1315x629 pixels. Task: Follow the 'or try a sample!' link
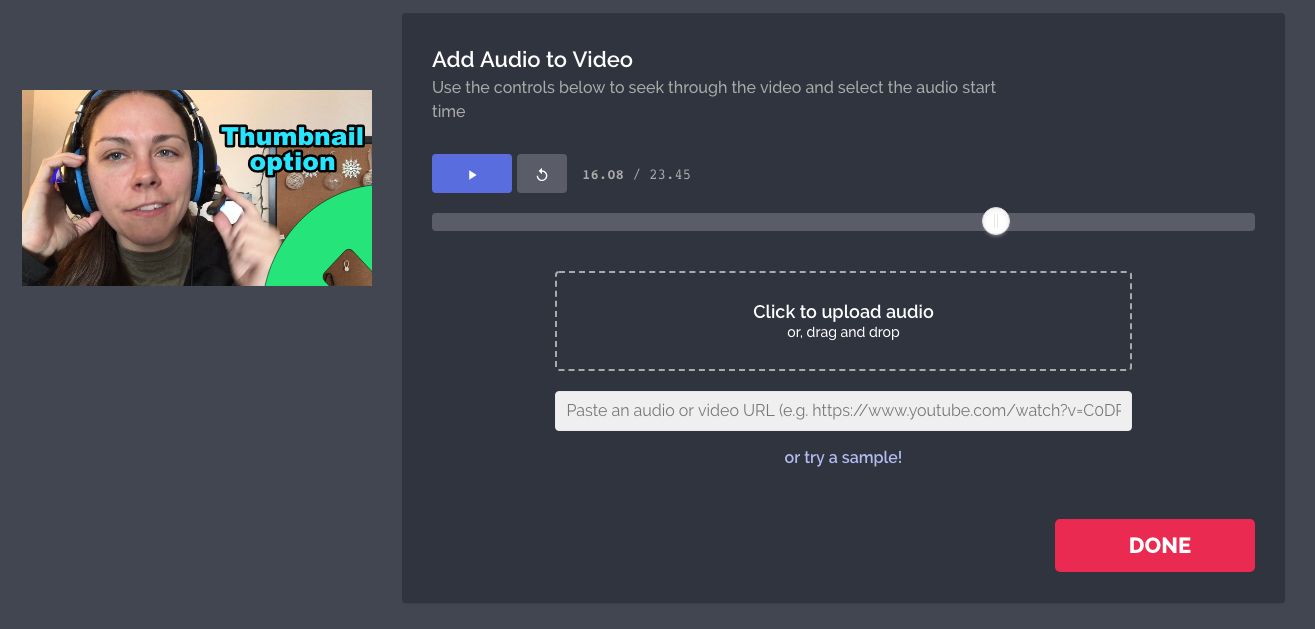click(x=843, y=458)
